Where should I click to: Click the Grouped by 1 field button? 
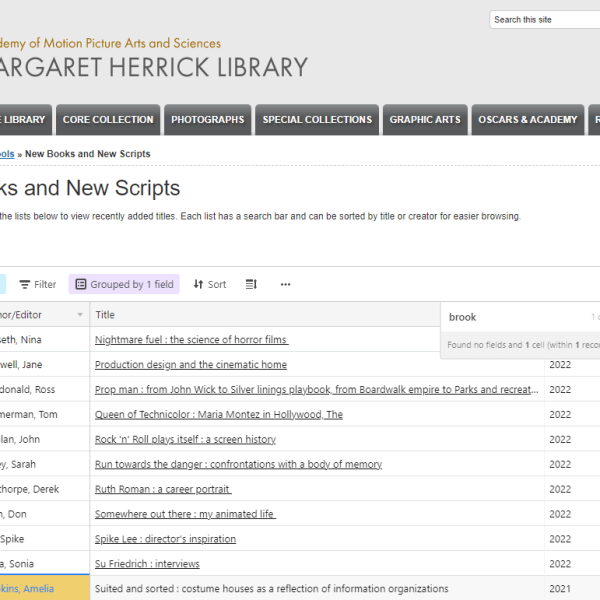click(123, 285)
